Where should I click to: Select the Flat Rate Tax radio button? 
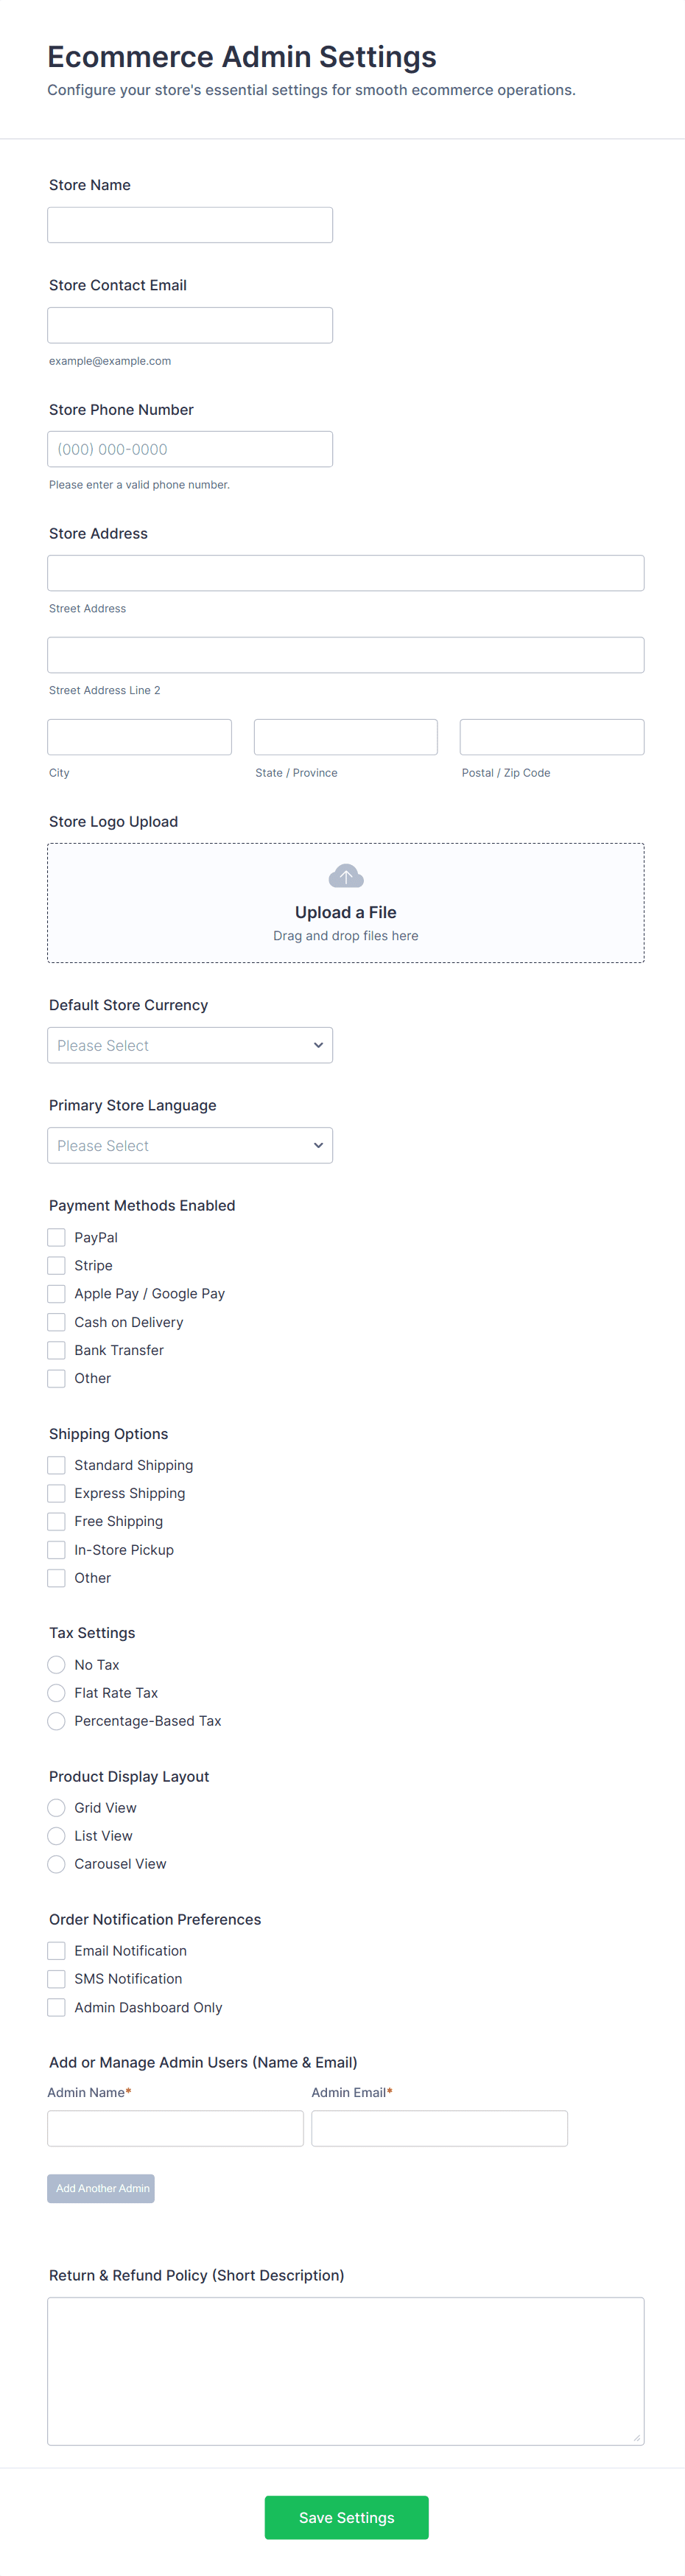[x=57, y=1693]
